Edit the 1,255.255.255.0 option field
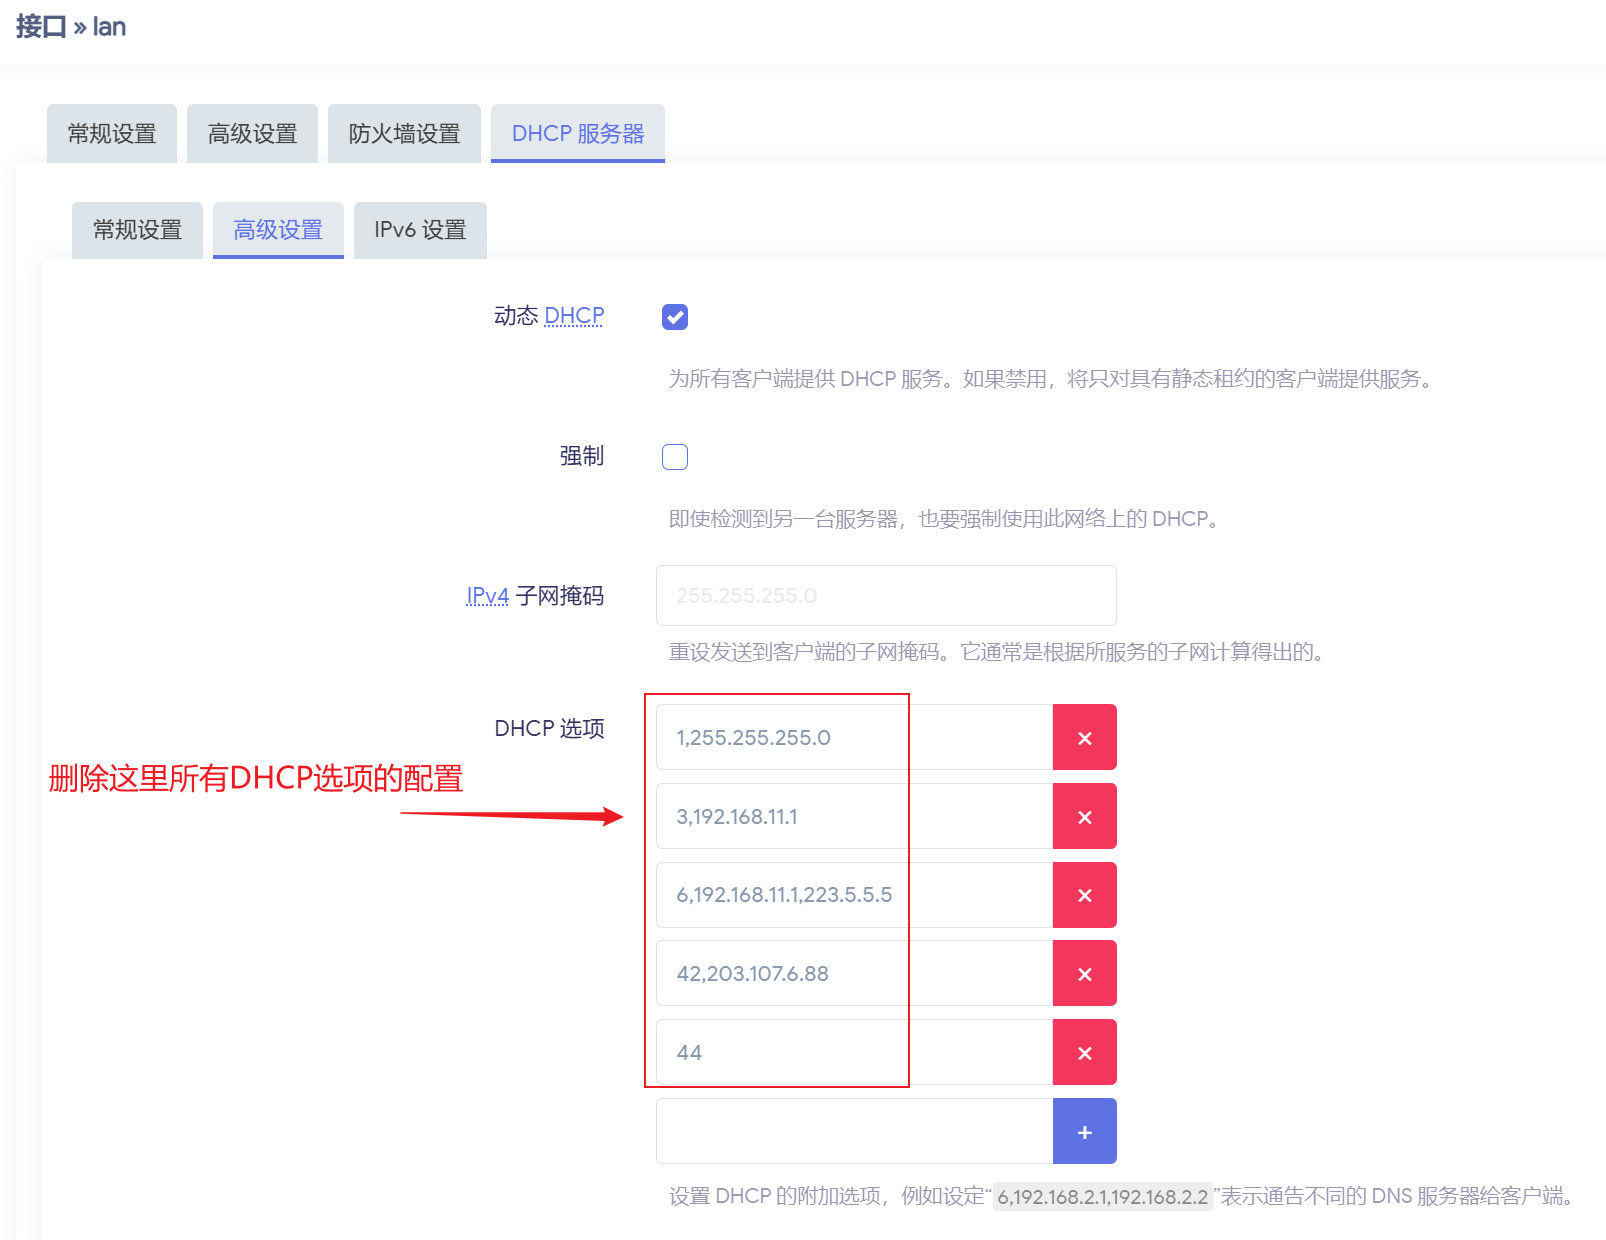The height and width of the screenshot is (1240, 1606). (854, 737)
